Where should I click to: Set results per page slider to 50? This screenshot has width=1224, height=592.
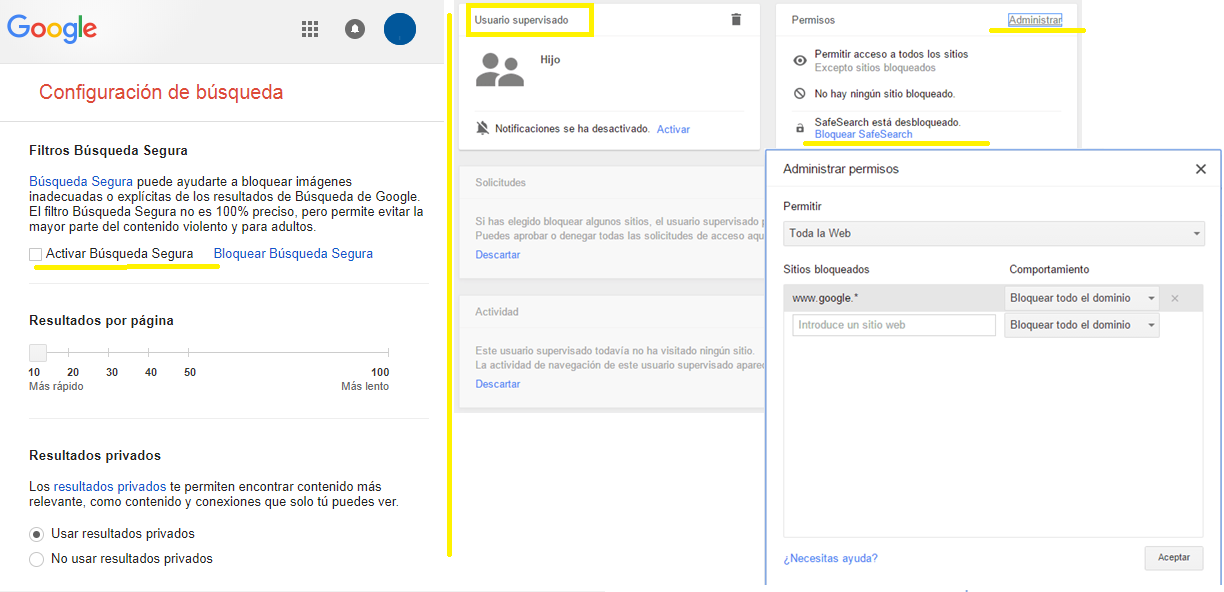[190, 352]
